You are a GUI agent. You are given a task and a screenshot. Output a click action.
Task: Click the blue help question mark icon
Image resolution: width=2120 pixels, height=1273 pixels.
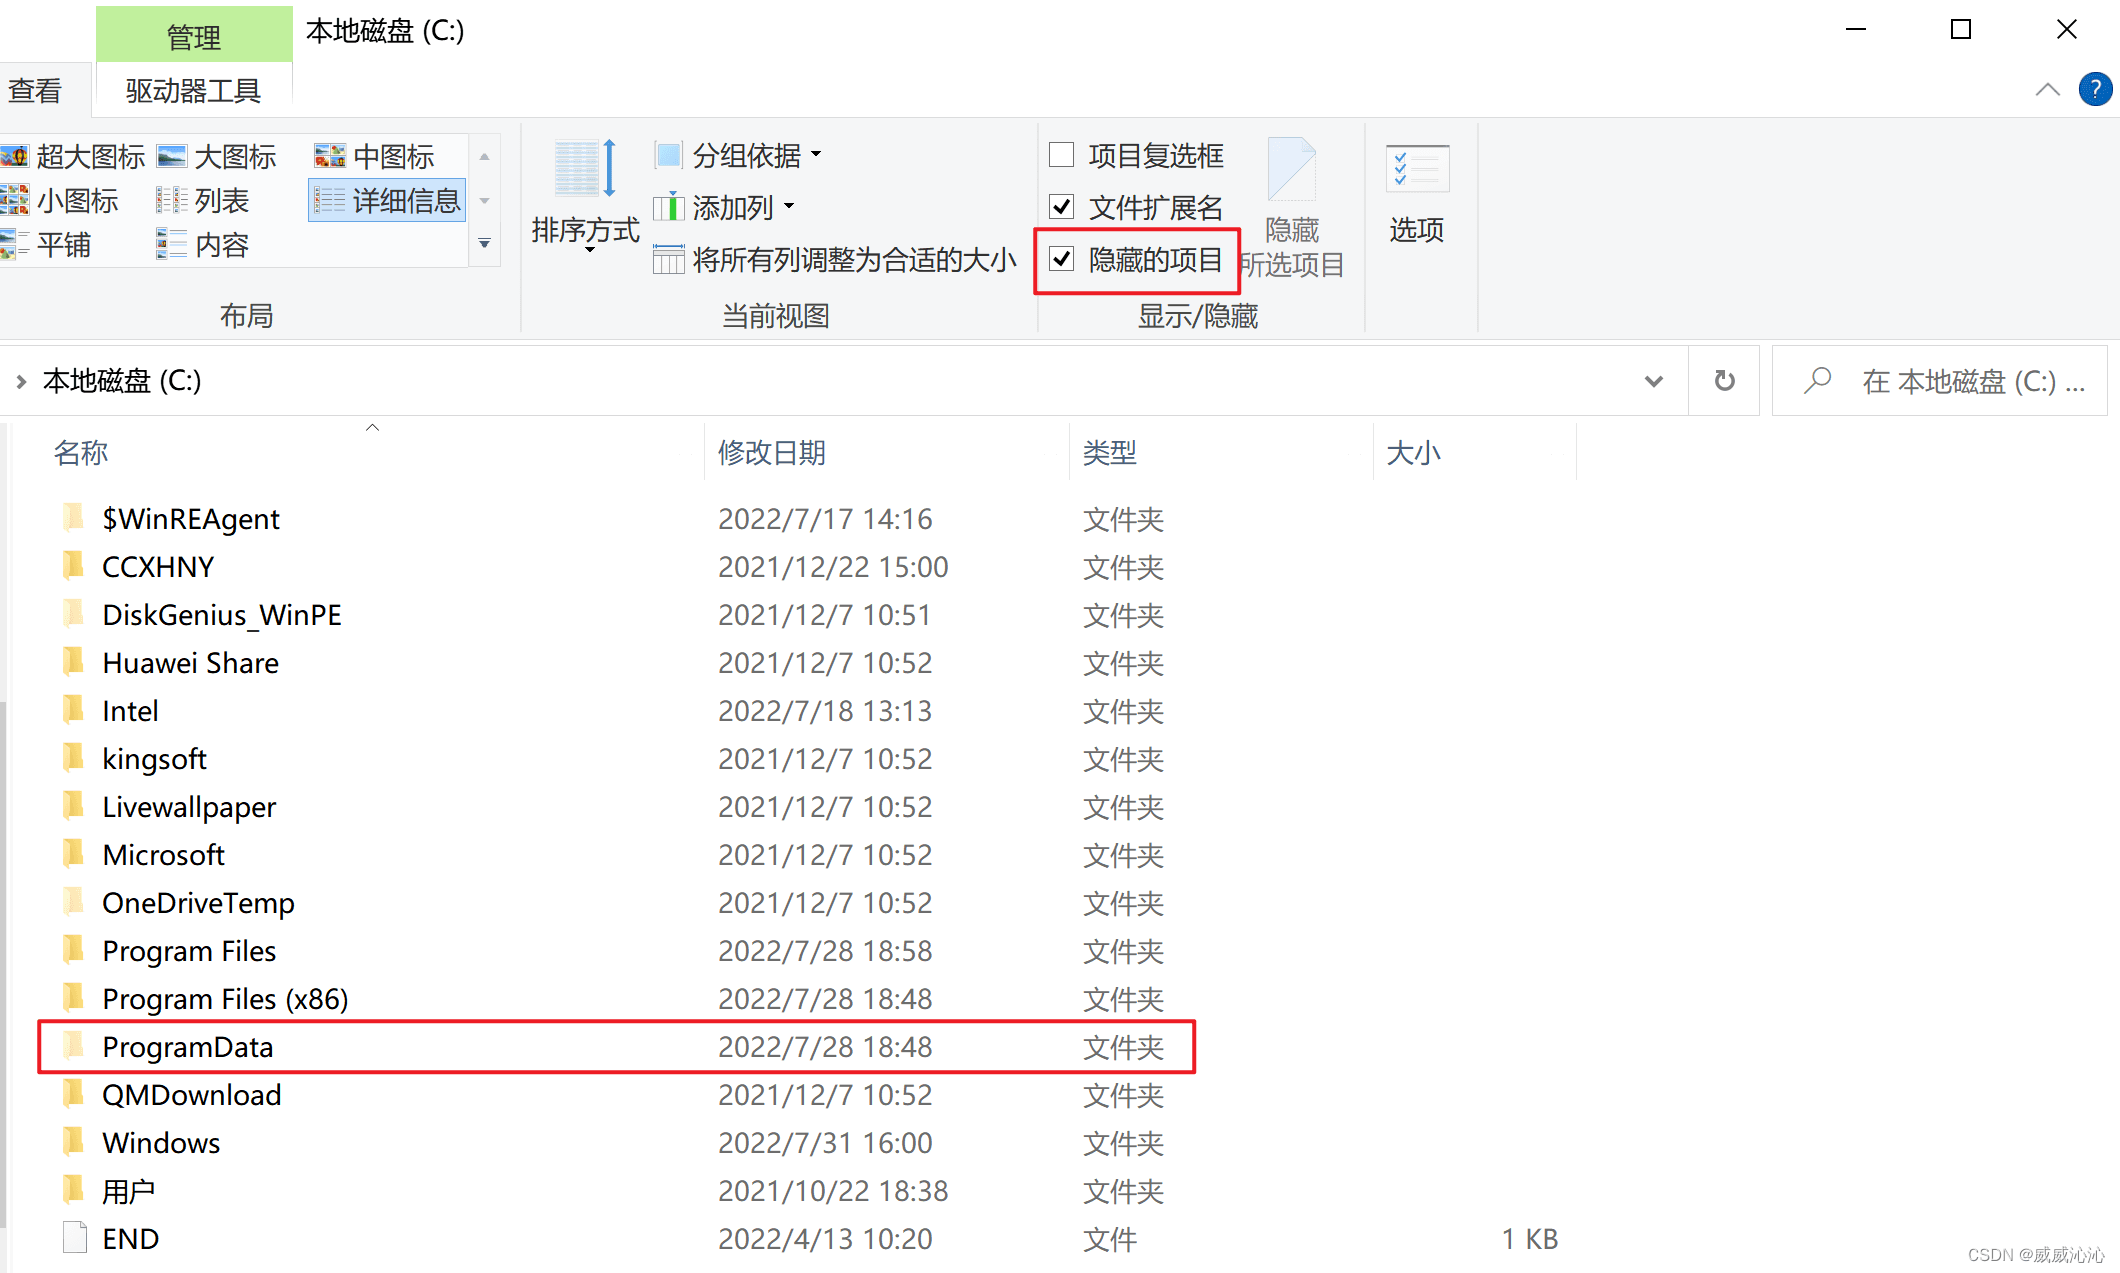[2094, 89]
